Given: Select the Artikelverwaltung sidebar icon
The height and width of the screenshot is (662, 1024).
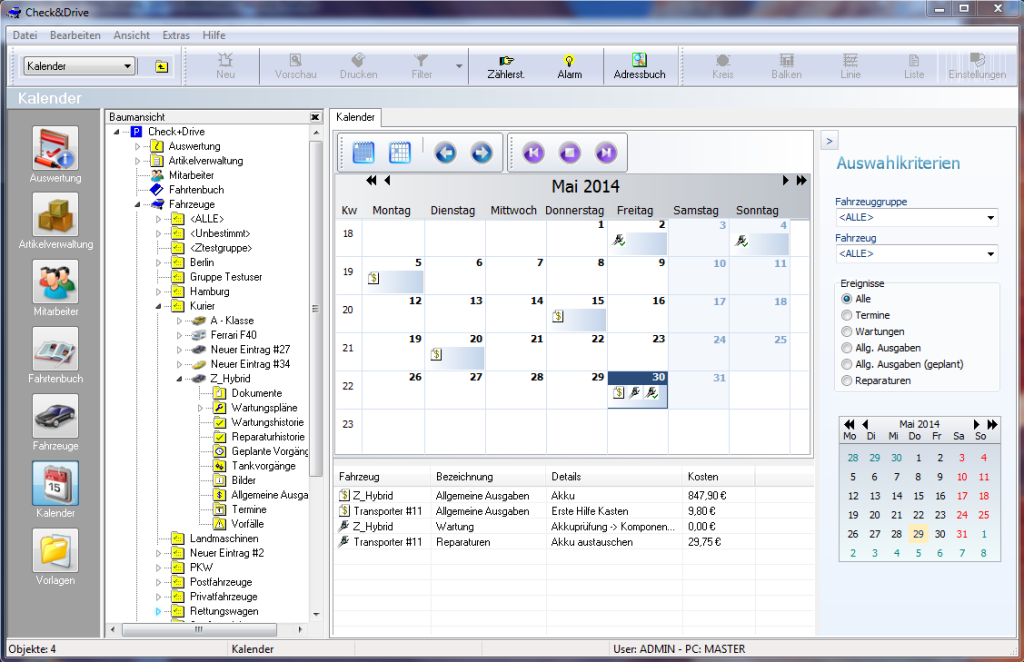Looking at the screenshot, I should (56, 215).
